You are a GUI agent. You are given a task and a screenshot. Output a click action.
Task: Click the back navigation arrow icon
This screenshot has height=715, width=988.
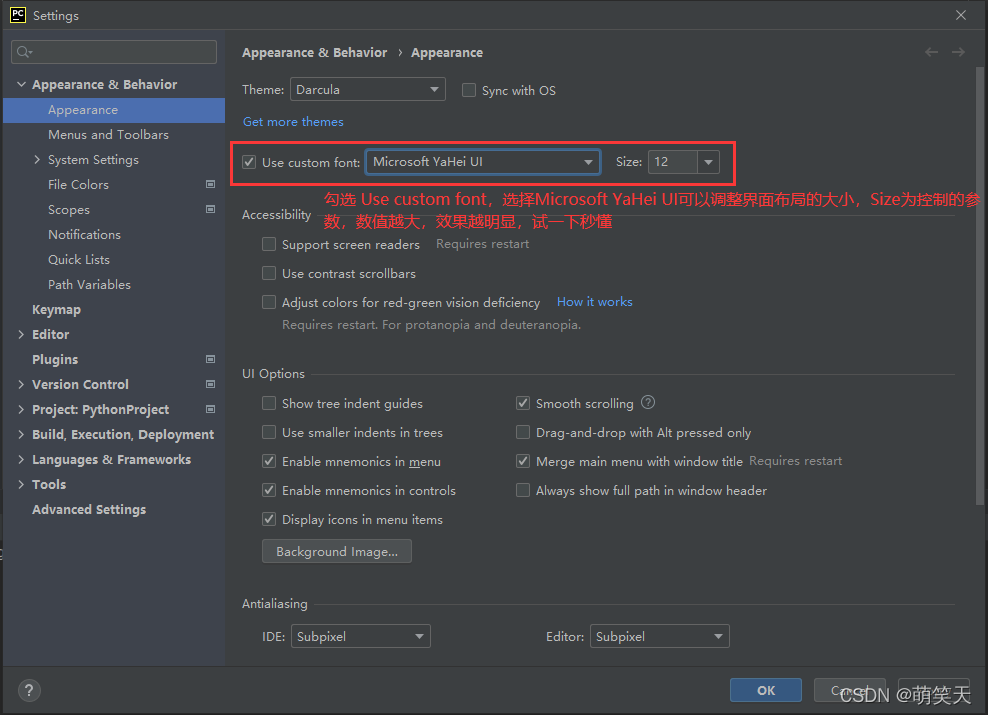(x=932, y=52)
